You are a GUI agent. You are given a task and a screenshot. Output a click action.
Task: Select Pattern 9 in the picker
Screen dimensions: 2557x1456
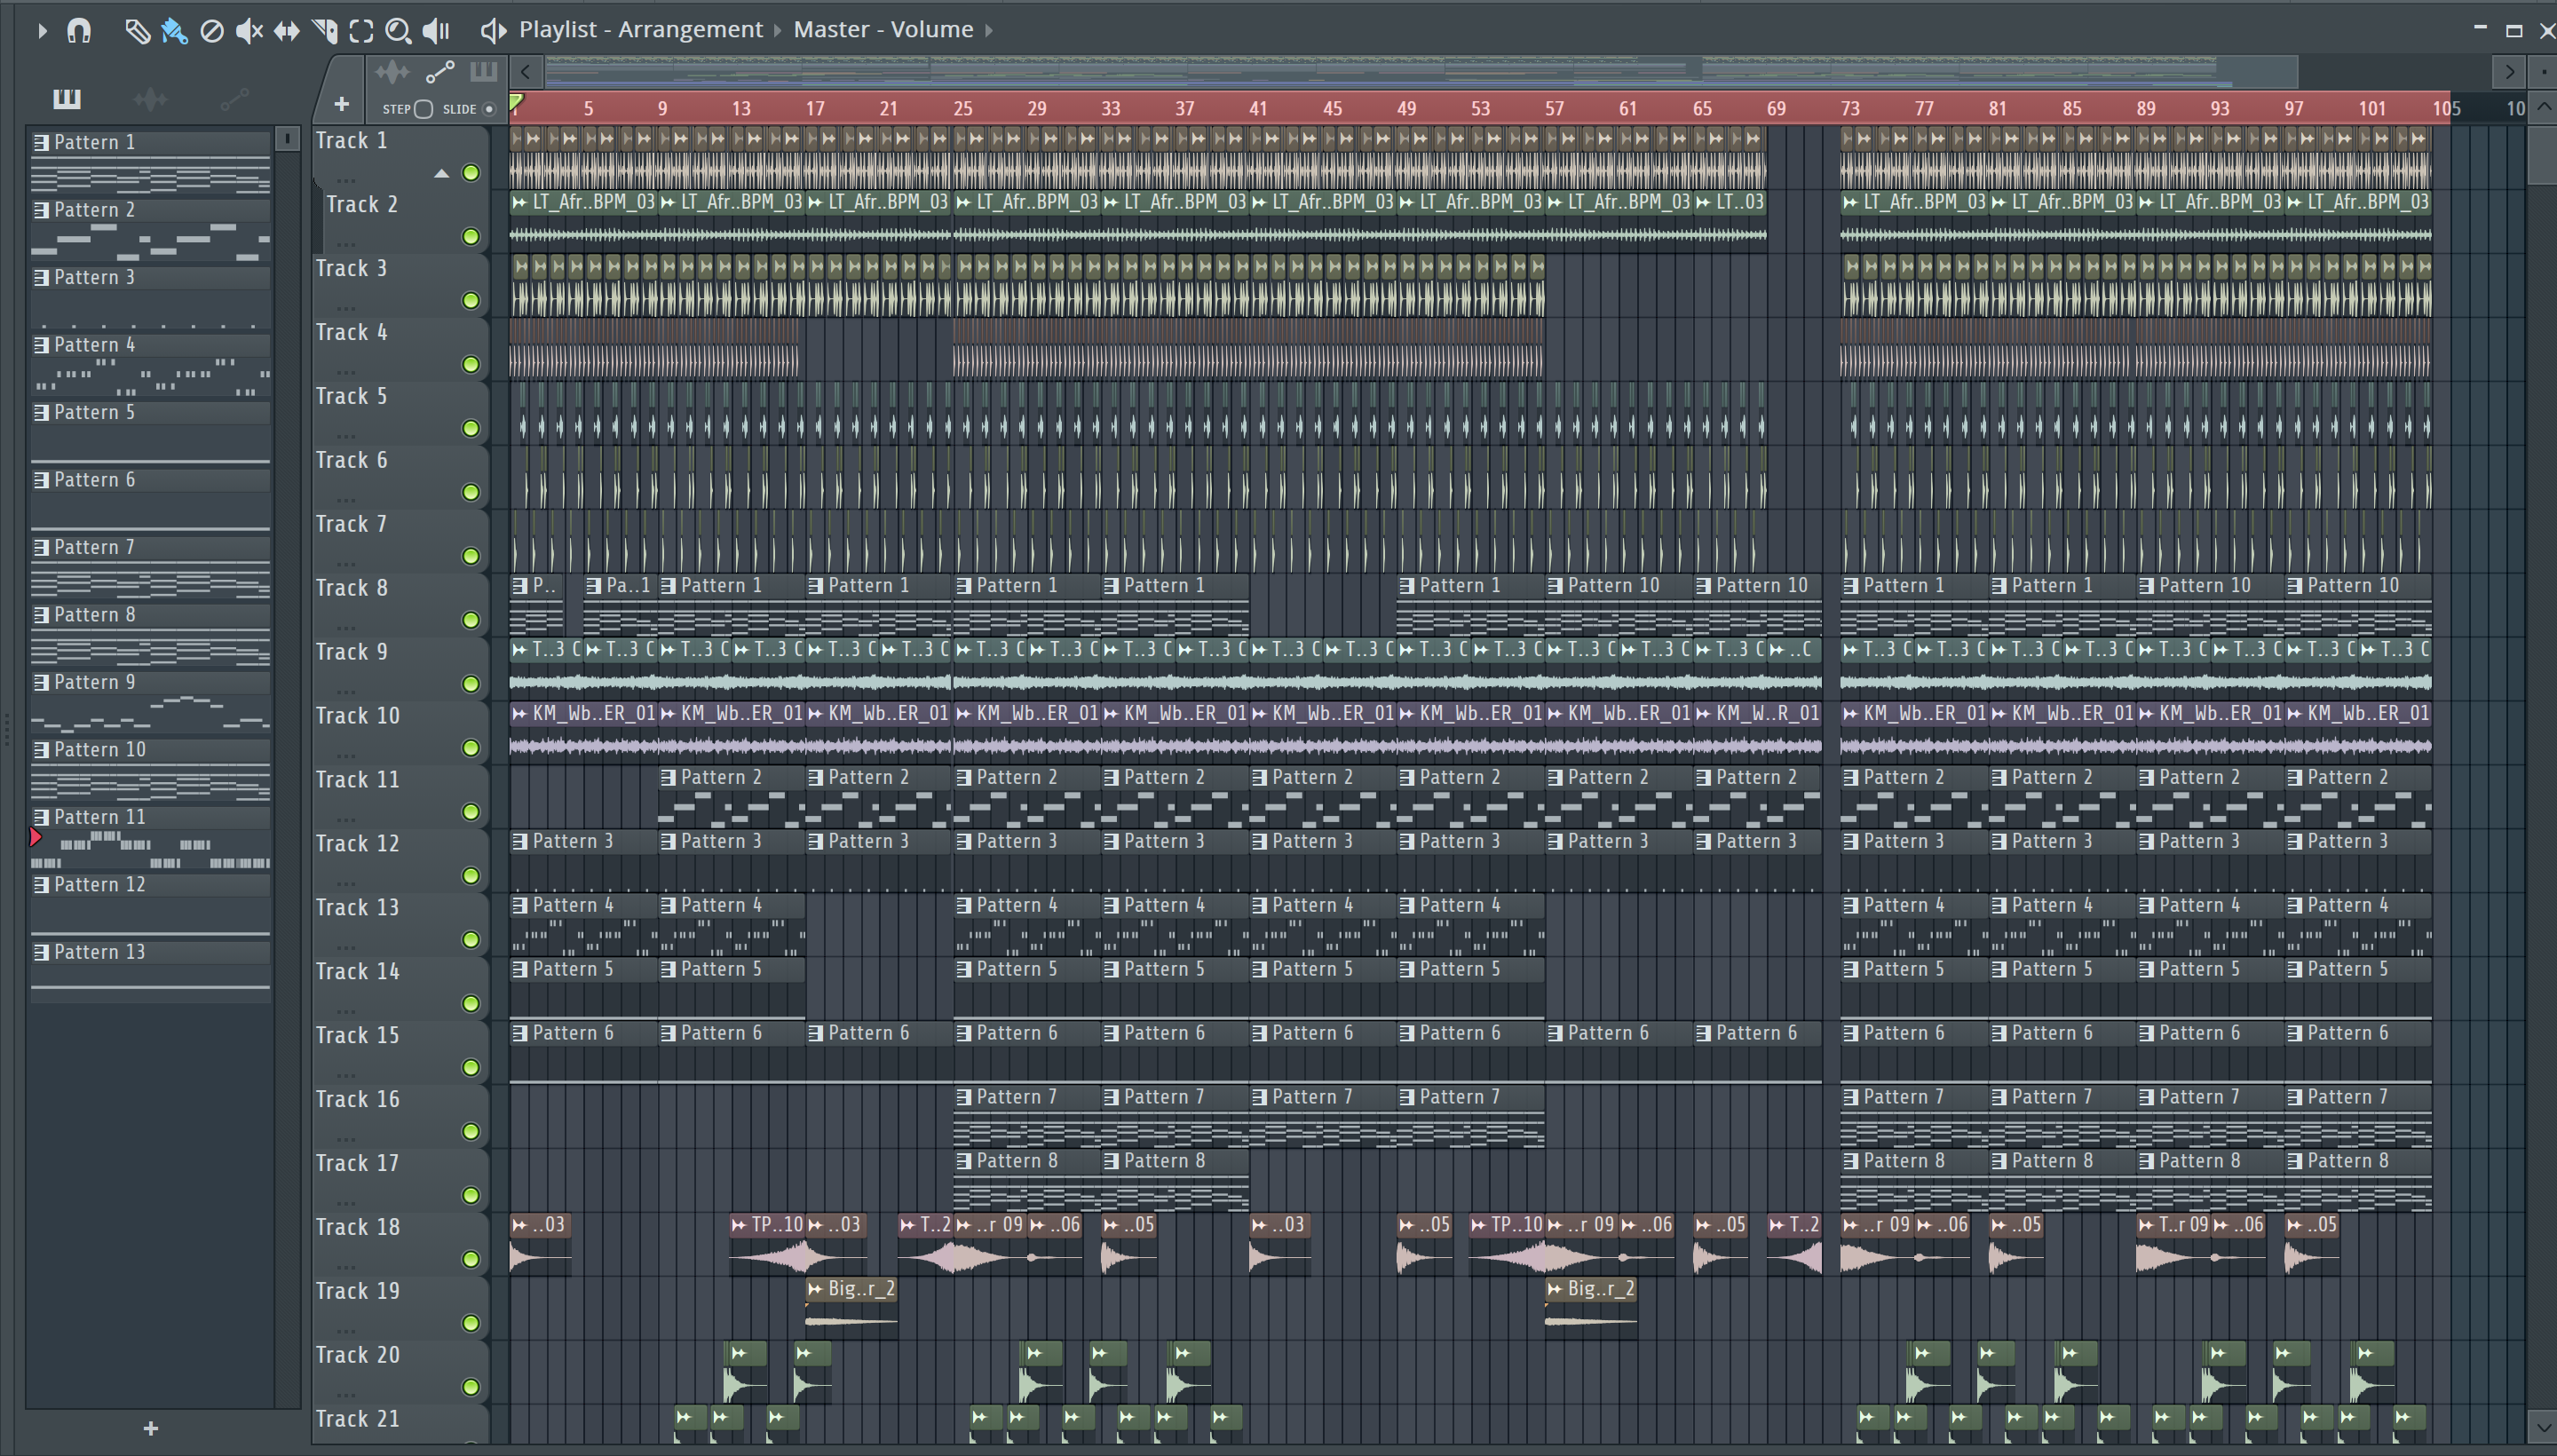(x=150, y=701)
